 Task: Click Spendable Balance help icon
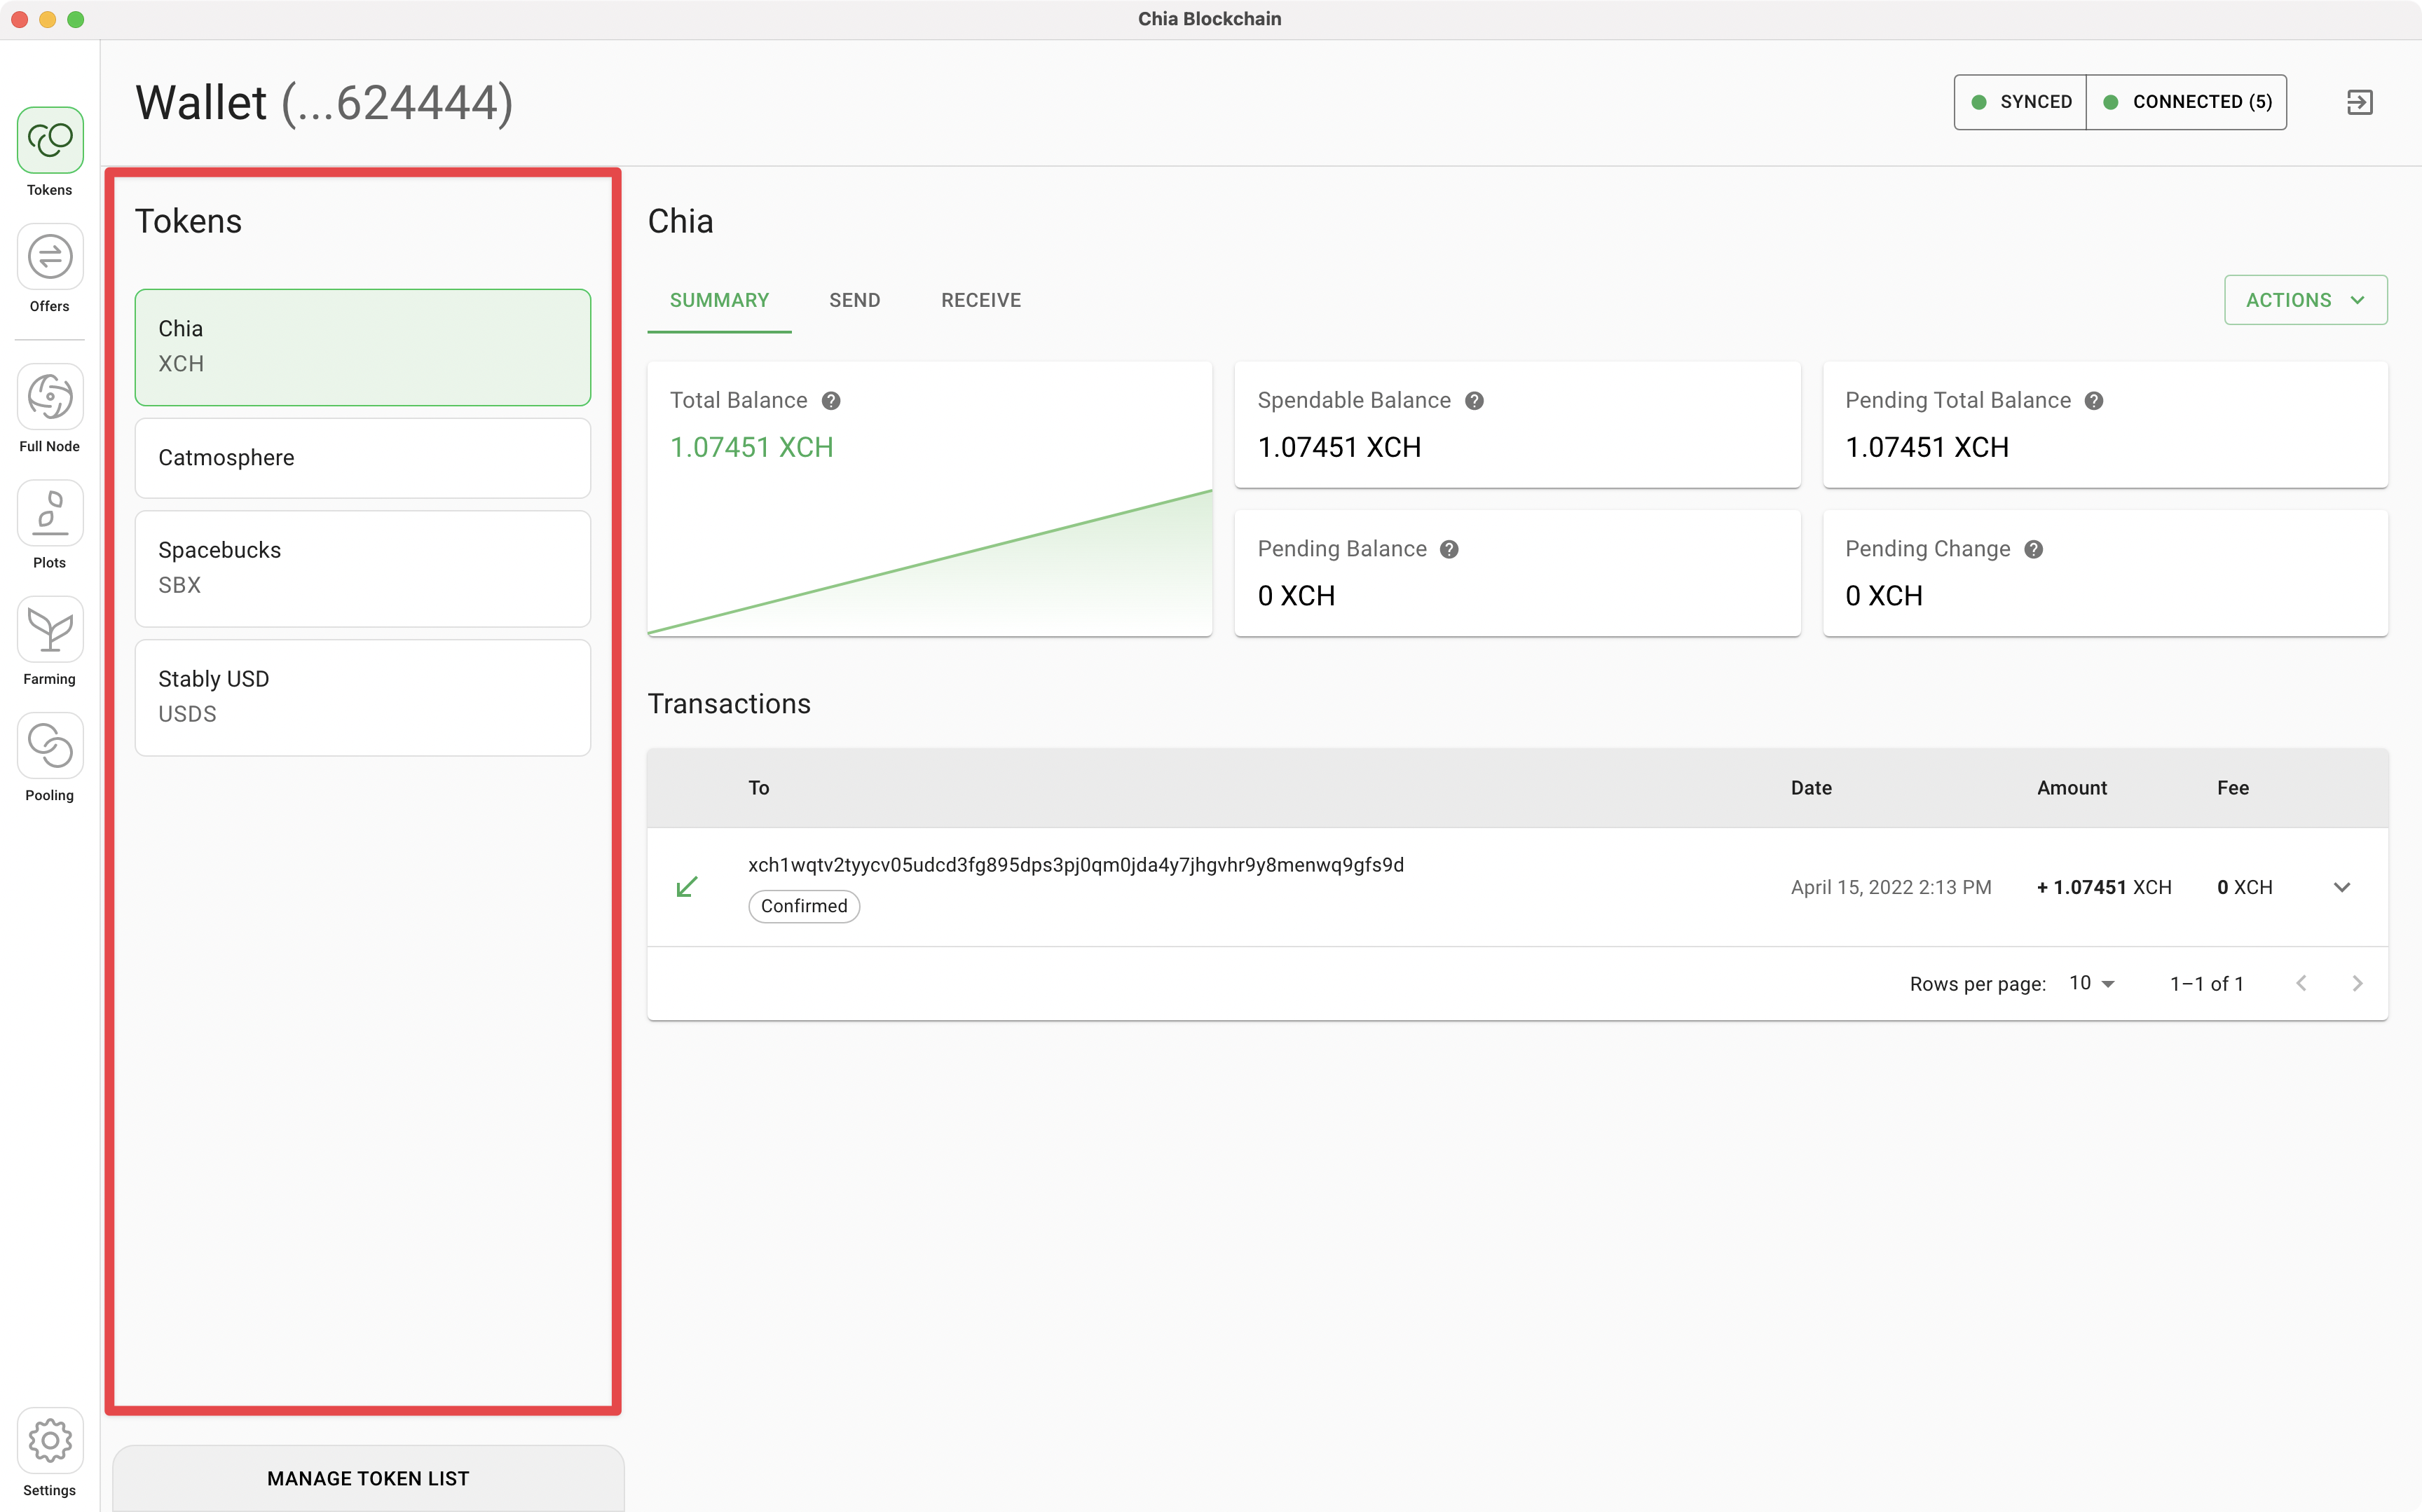[x=1474, y=401]
